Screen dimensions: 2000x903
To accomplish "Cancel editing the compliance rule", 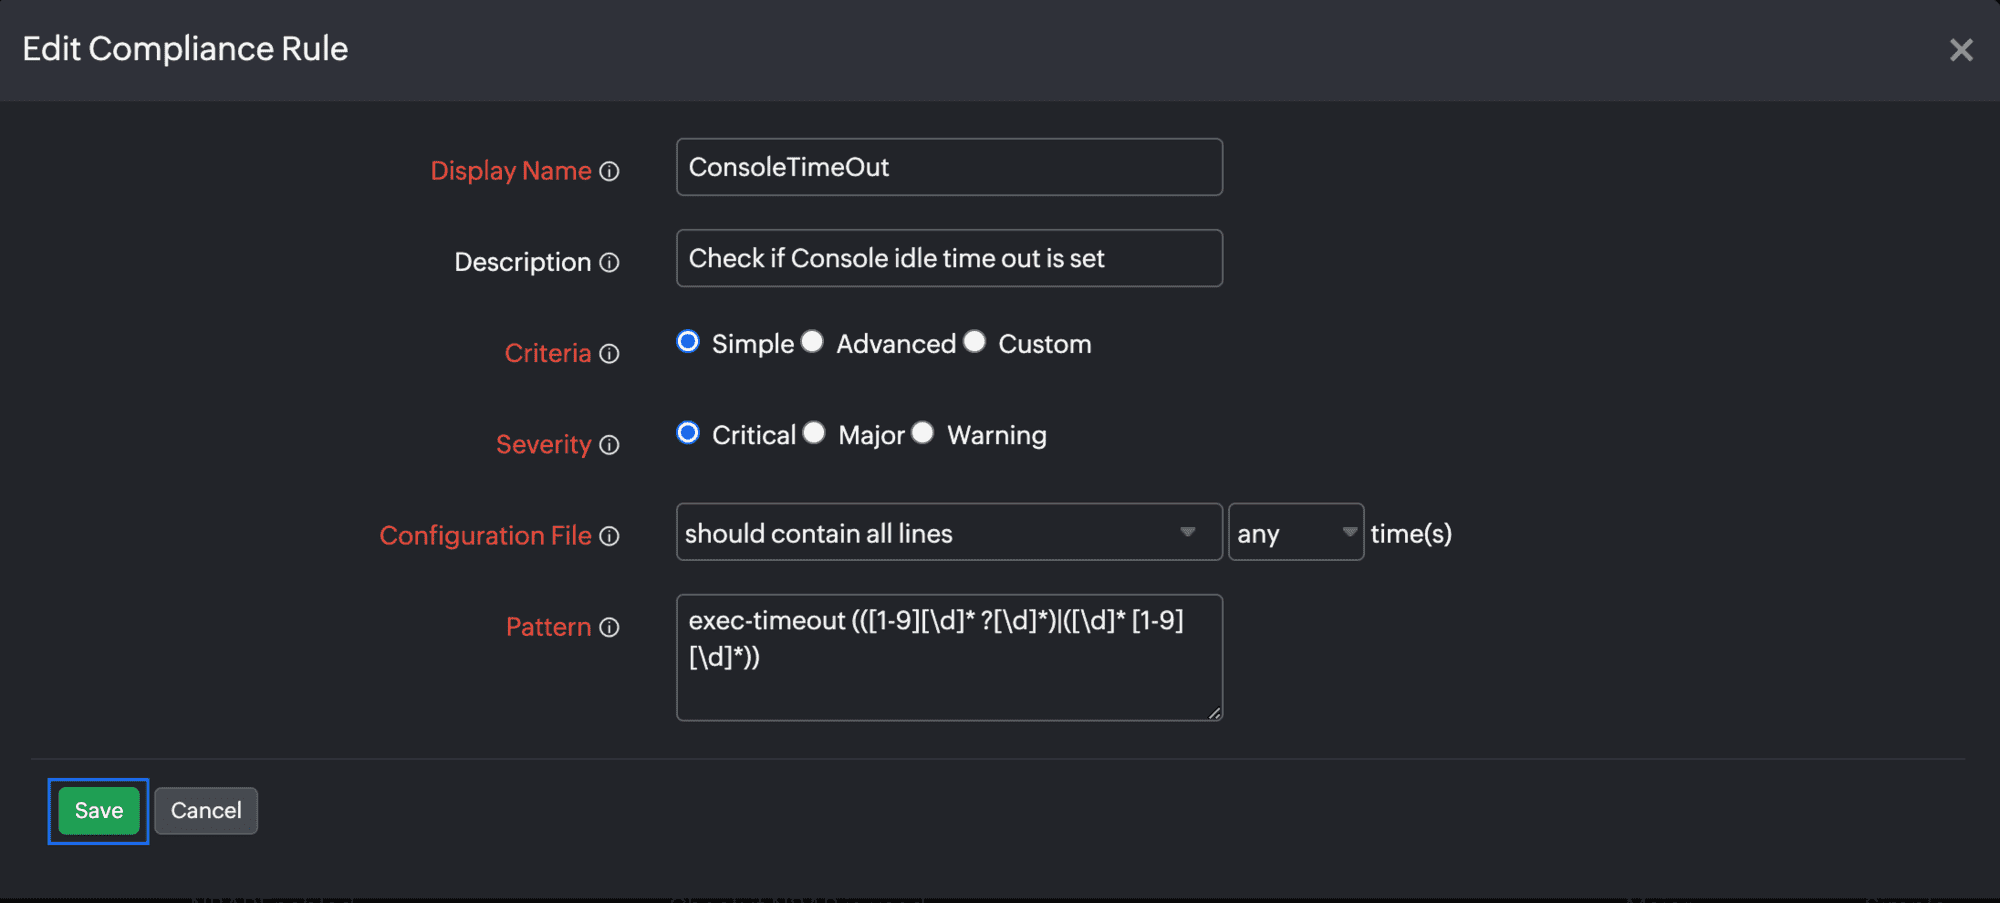I will [206, 811].
